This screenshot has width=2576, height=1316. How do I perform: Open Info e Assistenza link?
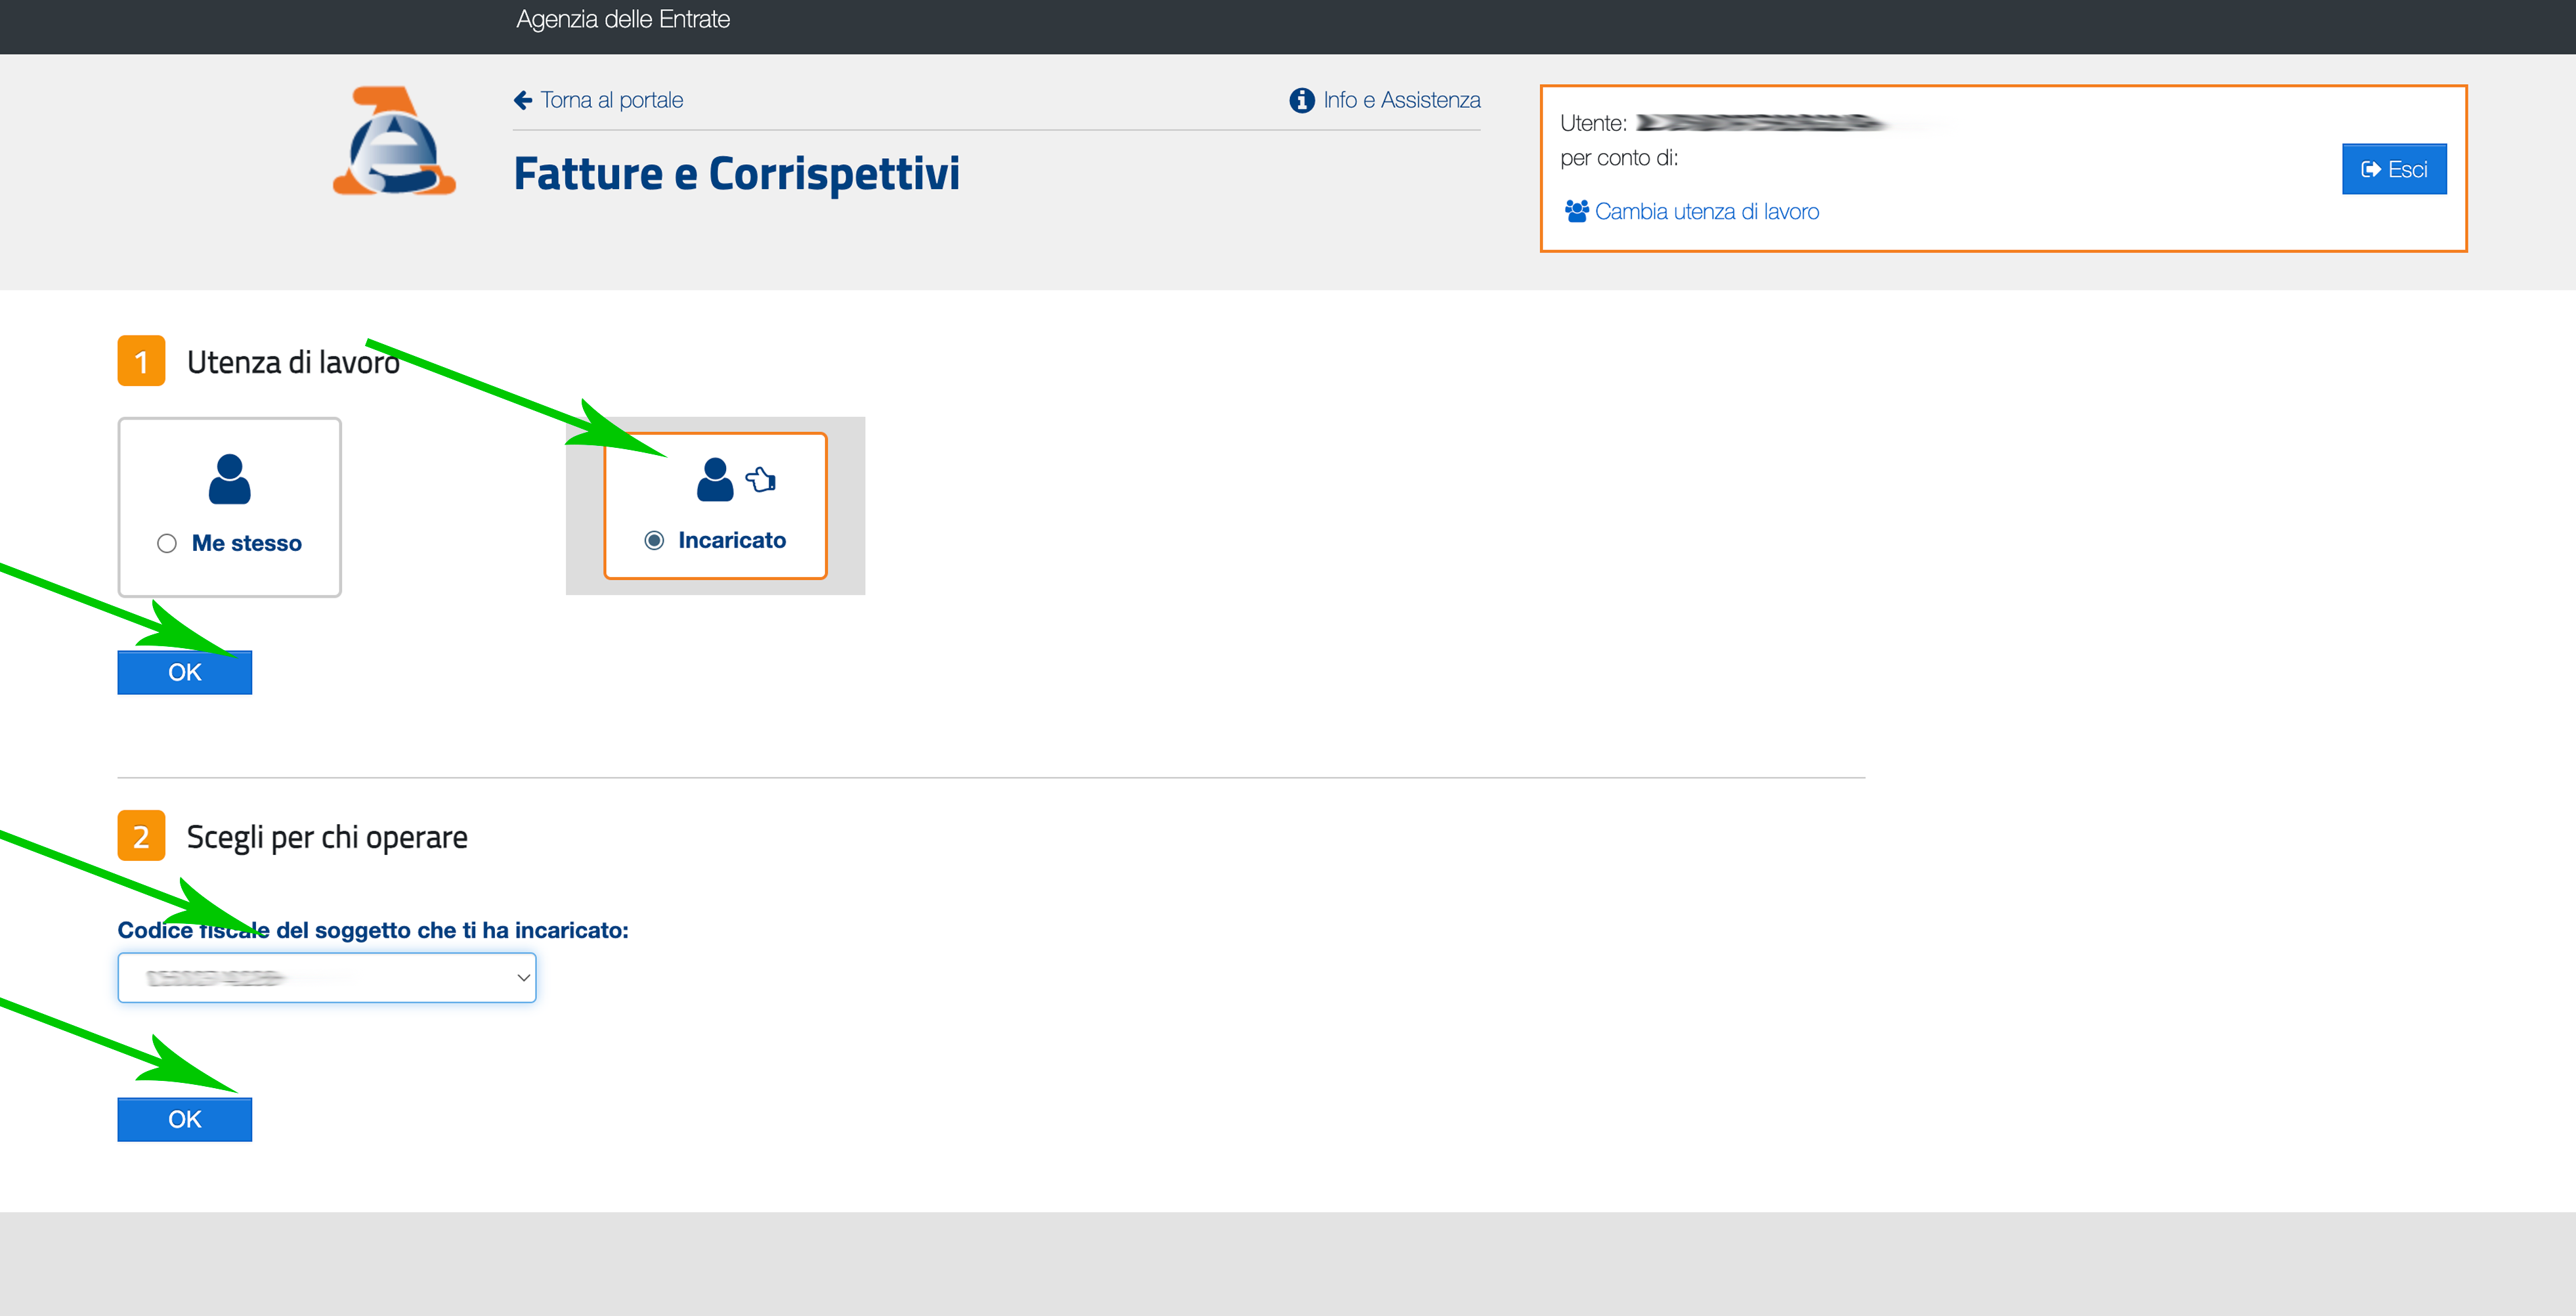coord(1401,100)
